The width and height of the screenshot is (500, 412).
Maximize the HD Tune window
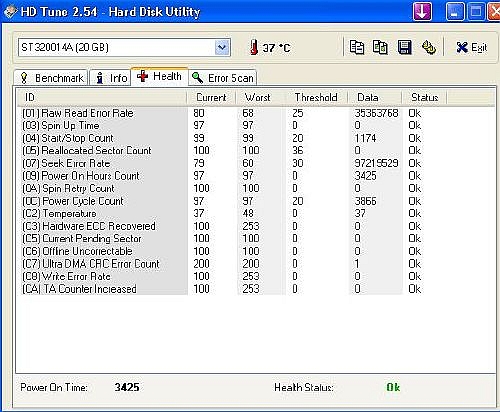click(x=476, y=12)
